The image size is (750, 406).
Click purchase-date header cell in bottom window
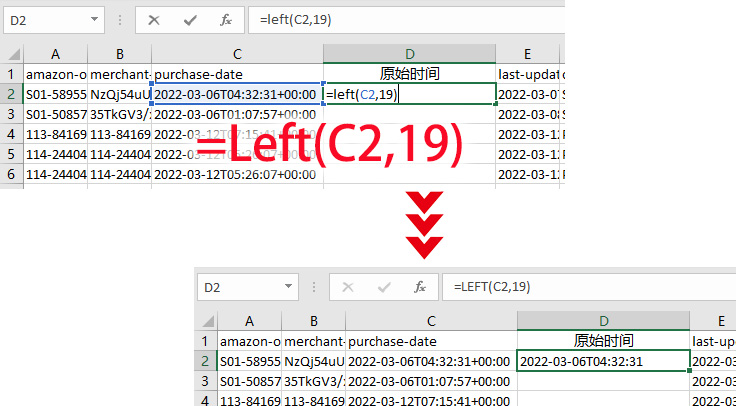(x=431, y=341)
